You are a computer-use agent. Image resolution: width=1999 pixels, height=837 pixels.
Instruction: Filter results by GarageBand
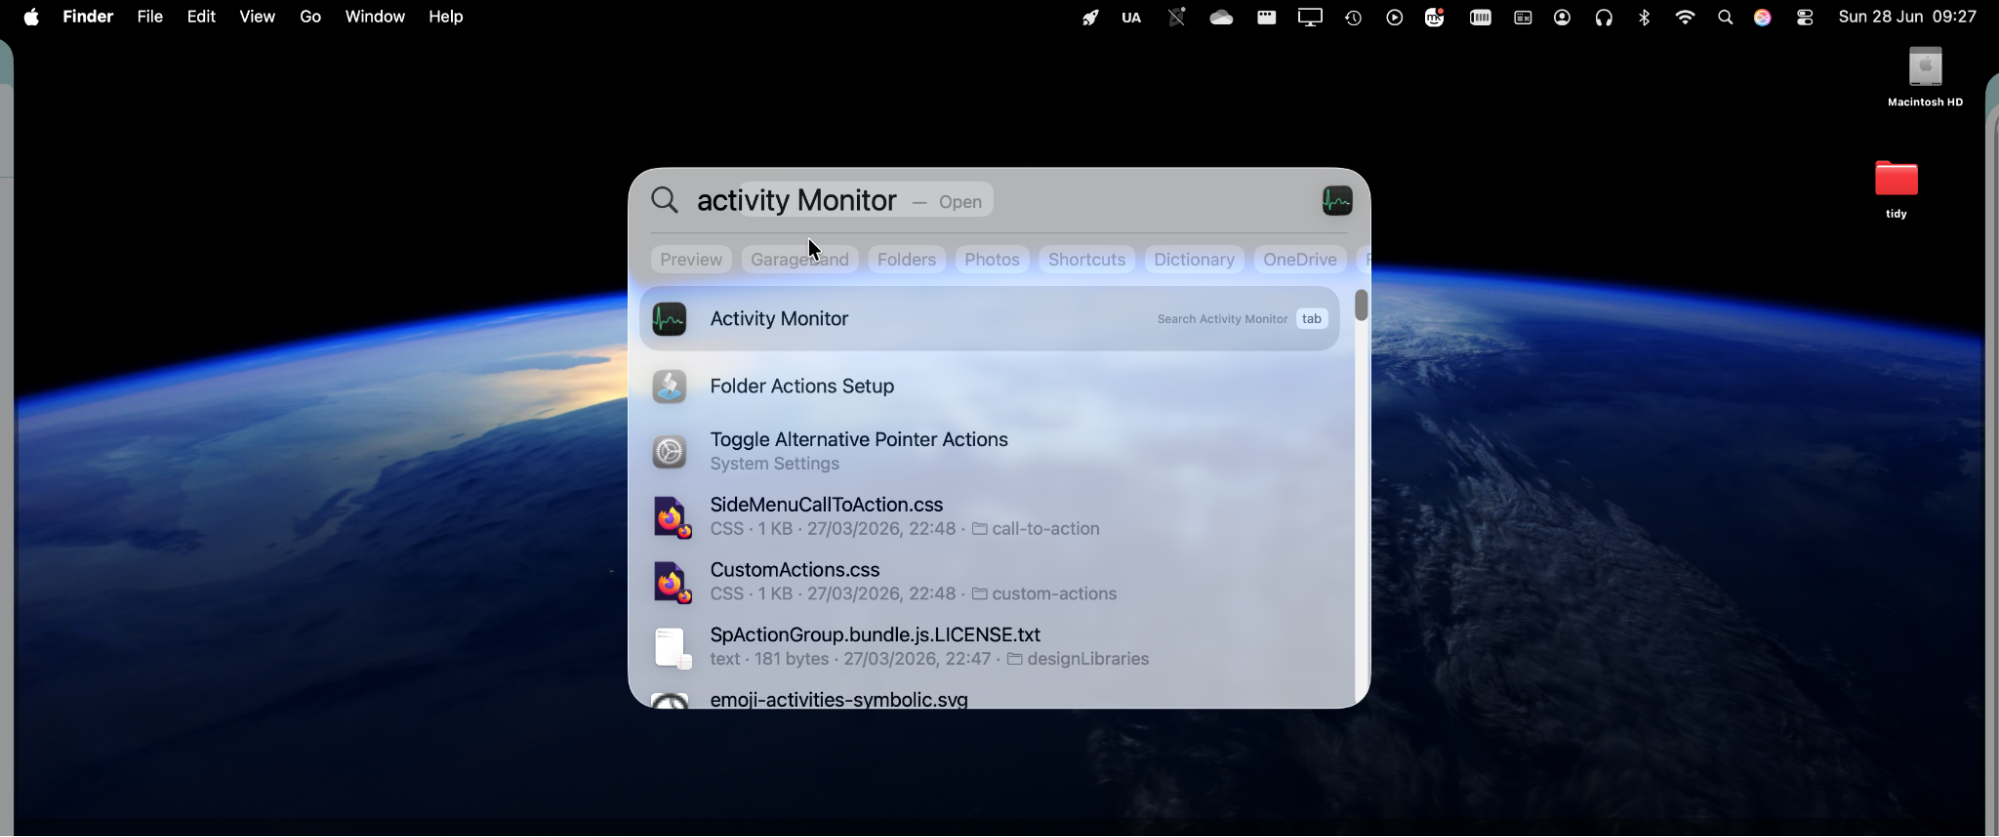(799, 260)
